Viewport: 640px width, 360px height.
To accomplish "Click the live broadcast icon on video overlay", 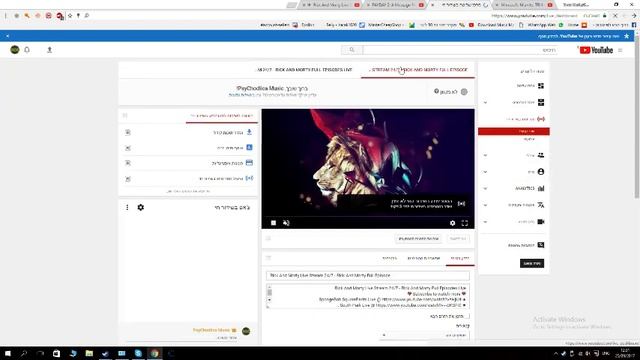I will pyautogui.click(x=461, y=204).
